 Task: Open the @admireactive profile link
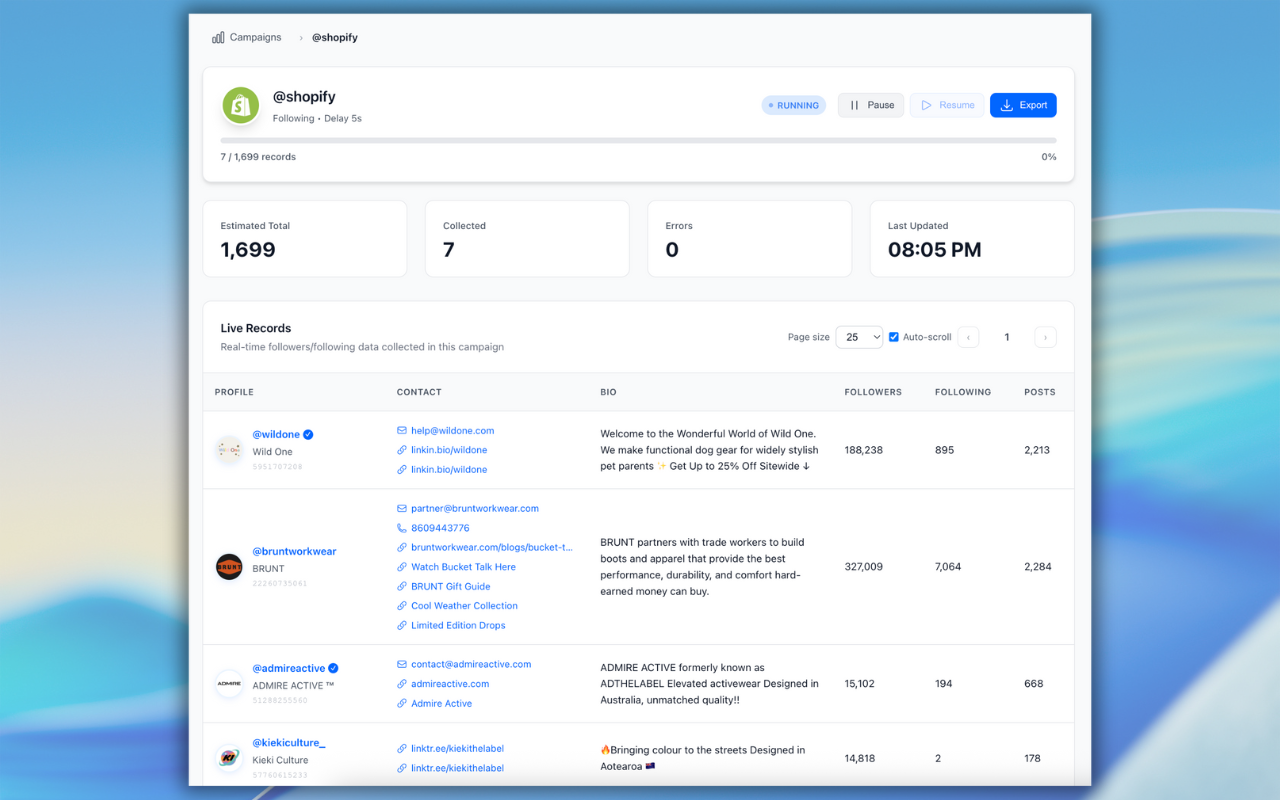tap(289, 668)
